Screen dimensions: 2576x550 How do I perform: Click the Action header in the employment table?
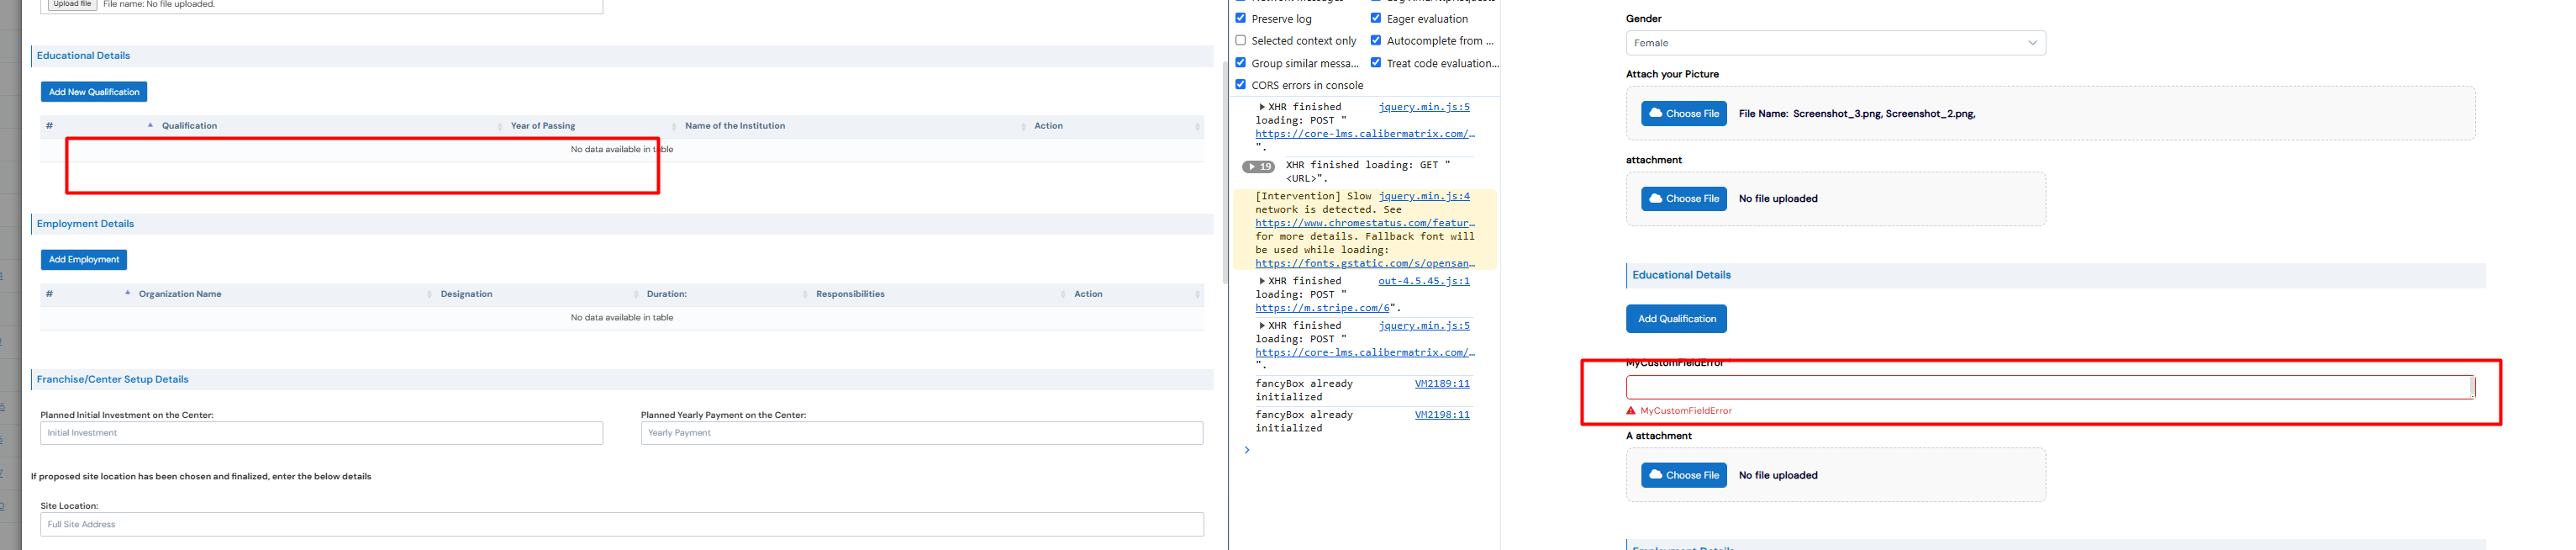pos(1136,295)
